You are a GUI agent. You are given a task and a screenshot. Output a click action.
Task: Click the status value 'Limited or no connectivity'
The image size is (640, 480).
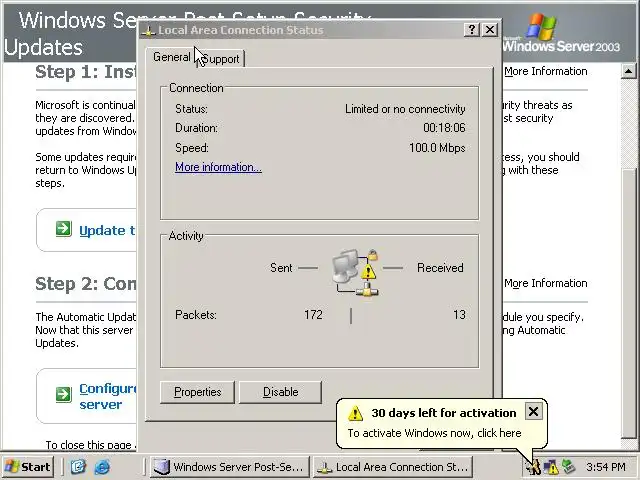(405, 109)
